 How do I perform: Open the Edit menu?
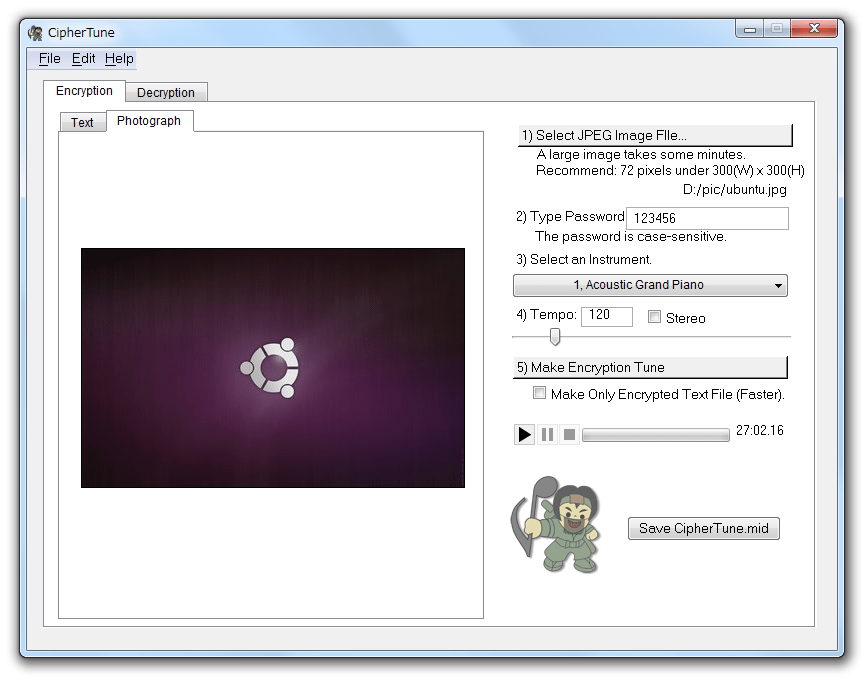tap(84, 59)
